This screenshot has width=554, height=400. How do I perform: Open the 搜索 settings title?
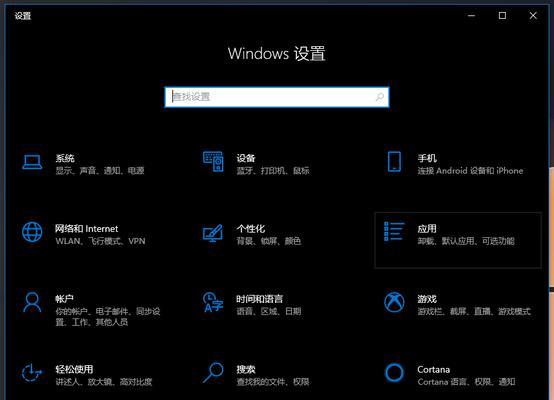[x=246, y=369]
